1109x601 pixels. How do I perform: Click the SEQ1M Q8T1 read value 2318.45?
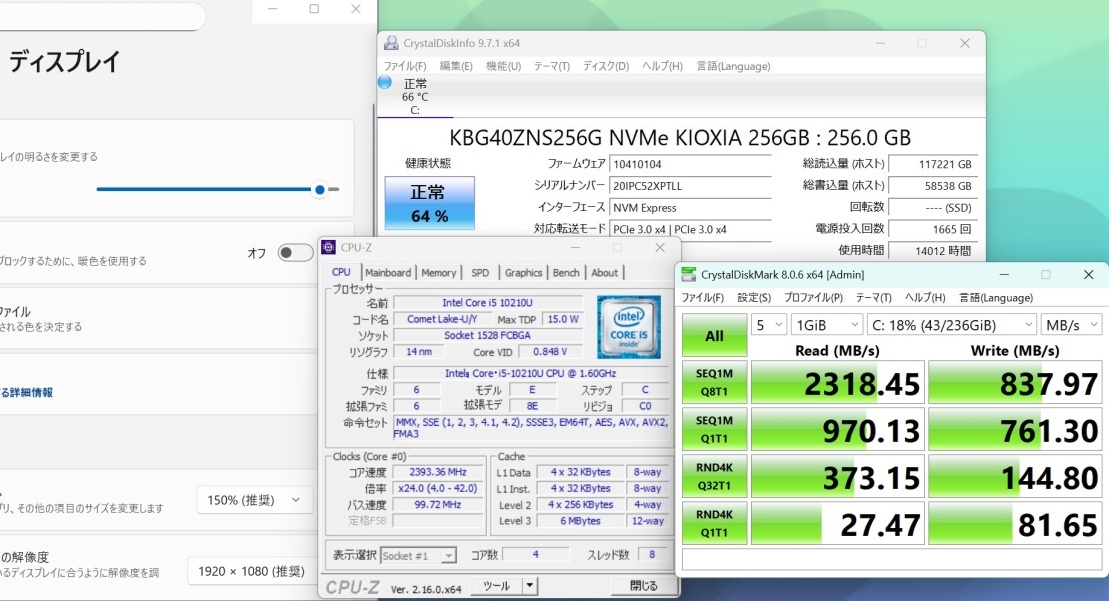pos(837,383)
